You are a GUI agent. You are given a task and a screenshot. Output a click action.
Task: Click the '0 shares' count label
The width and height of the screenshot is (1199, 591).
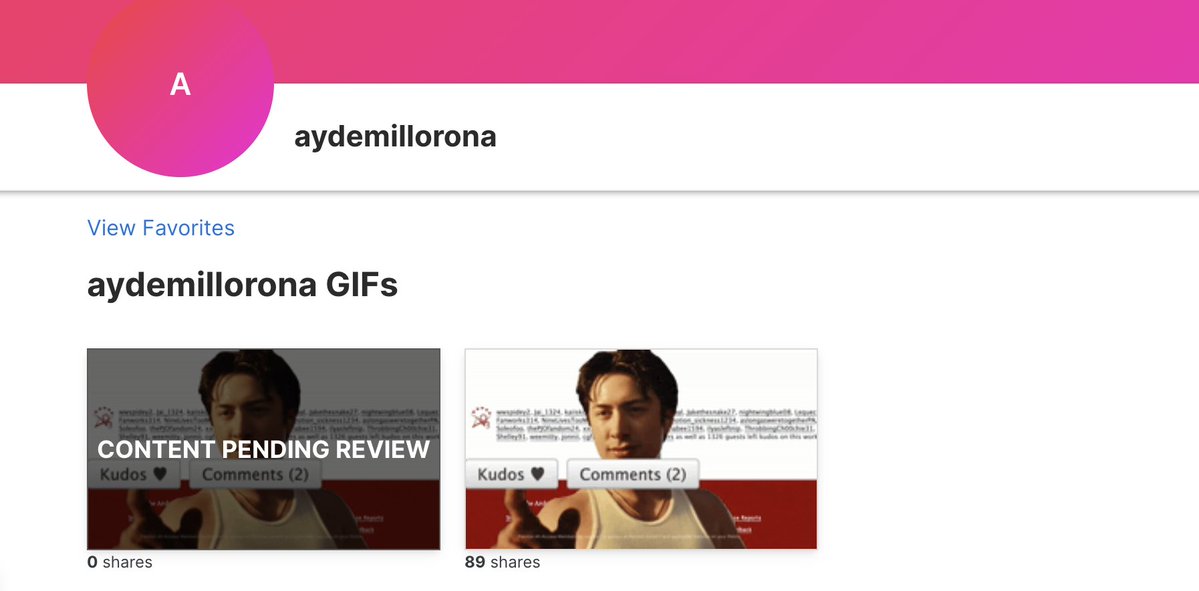coord(120,563)
